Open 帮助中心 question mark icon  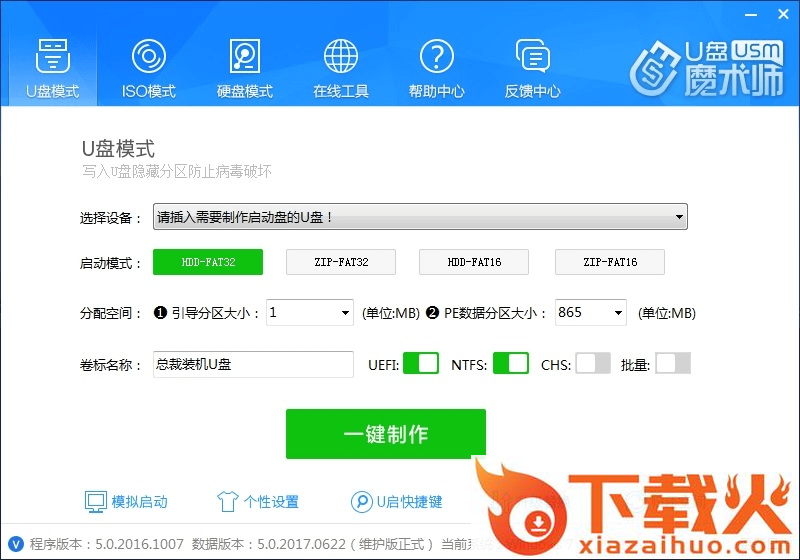pos(437,56)
